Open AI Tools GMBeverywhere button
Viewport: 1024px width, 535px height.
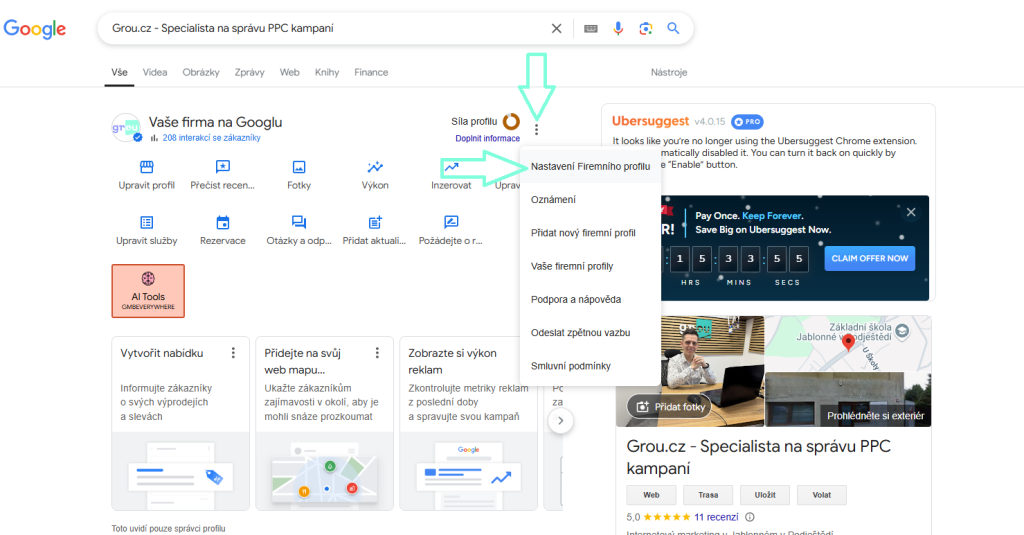[x=148, y=291]
